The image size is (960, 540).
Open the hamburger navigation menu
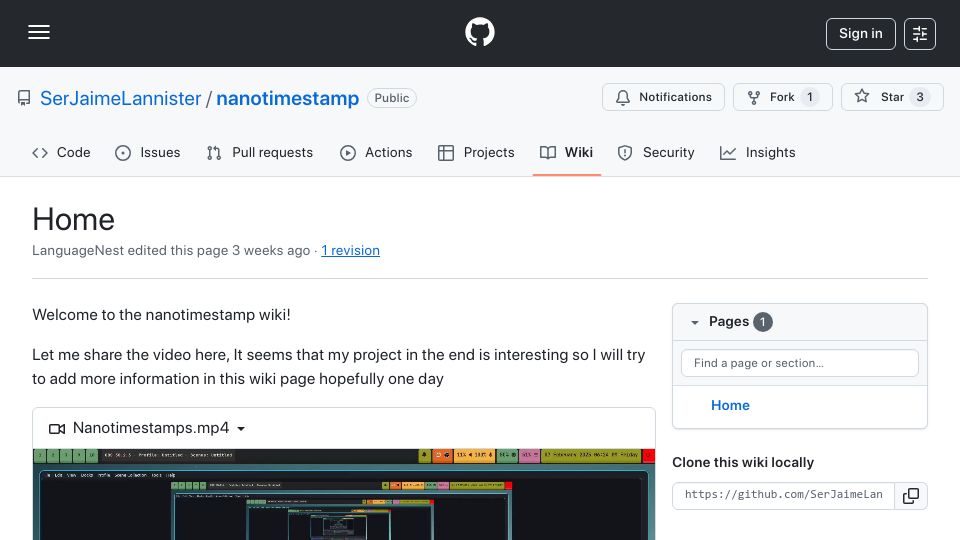click(x=39, y=32)
